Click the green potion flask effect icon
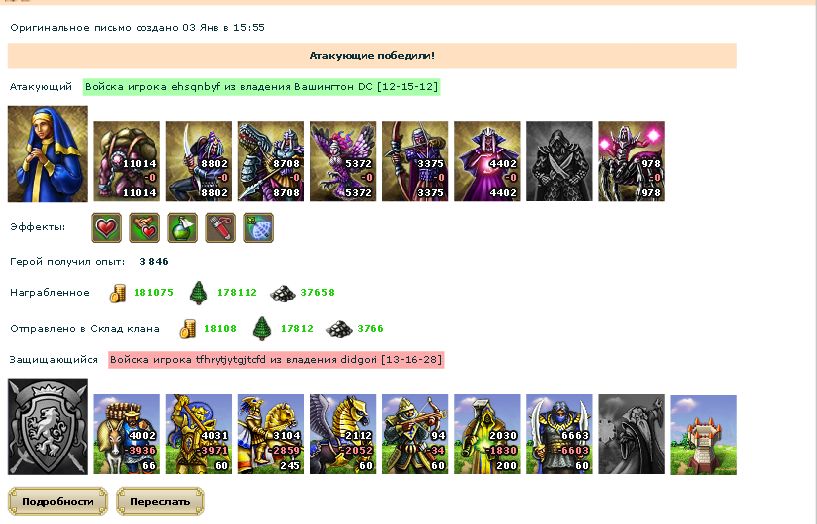Viewport: 817px width, 524px height. (x=182, y=228)
